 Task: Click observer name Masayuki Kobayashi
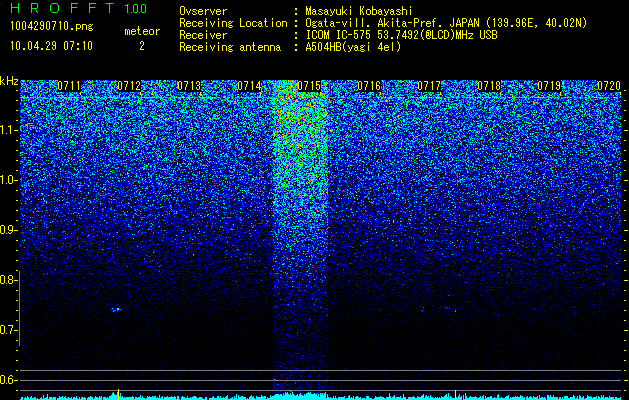359,12
